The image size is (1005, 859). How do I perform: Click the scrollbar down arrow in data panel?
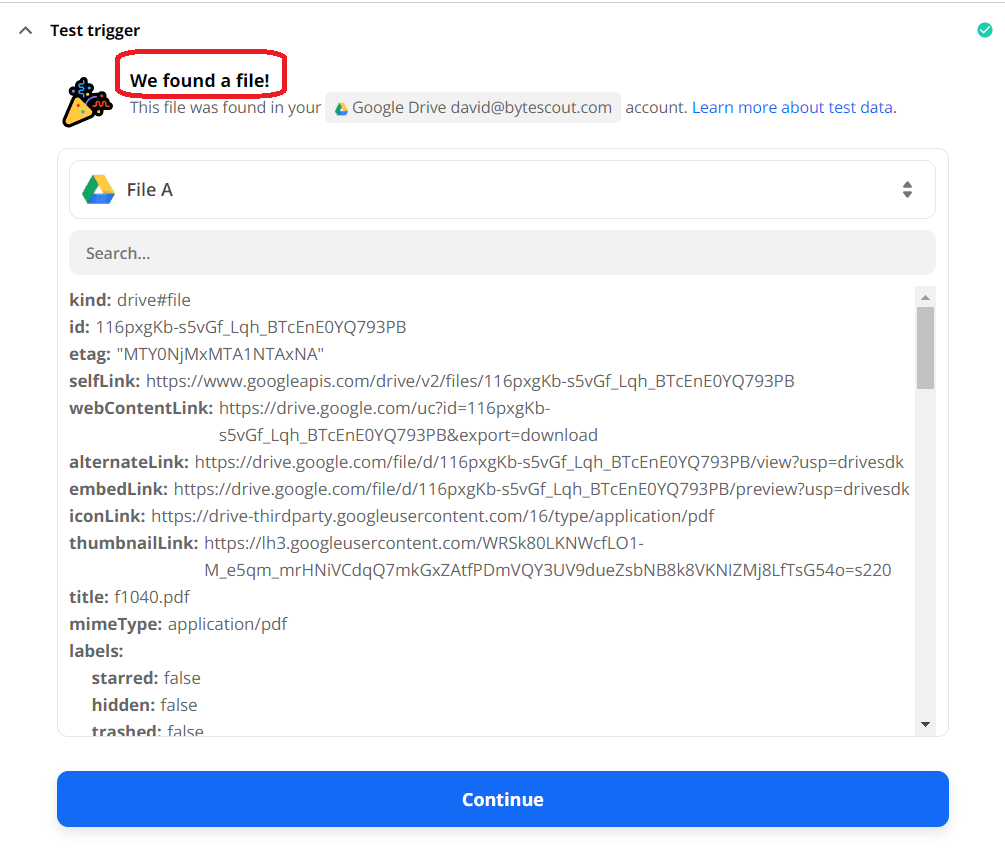point(925,724)
